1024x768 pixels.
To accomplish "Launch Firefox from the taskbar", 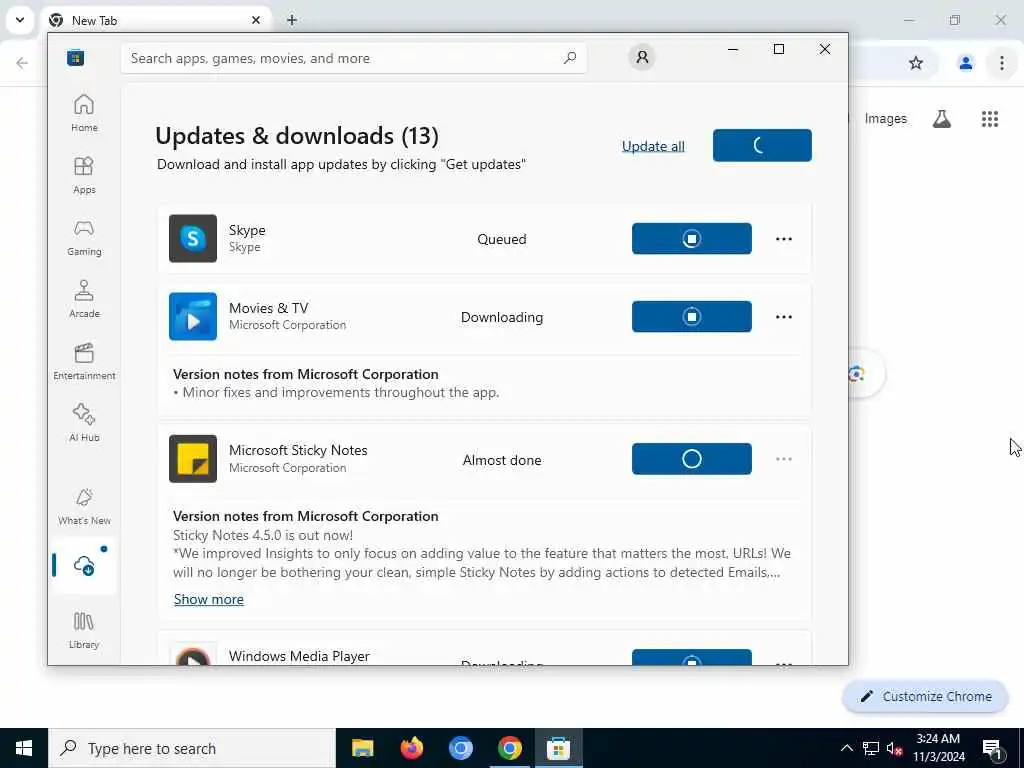I will click(411, 748).
